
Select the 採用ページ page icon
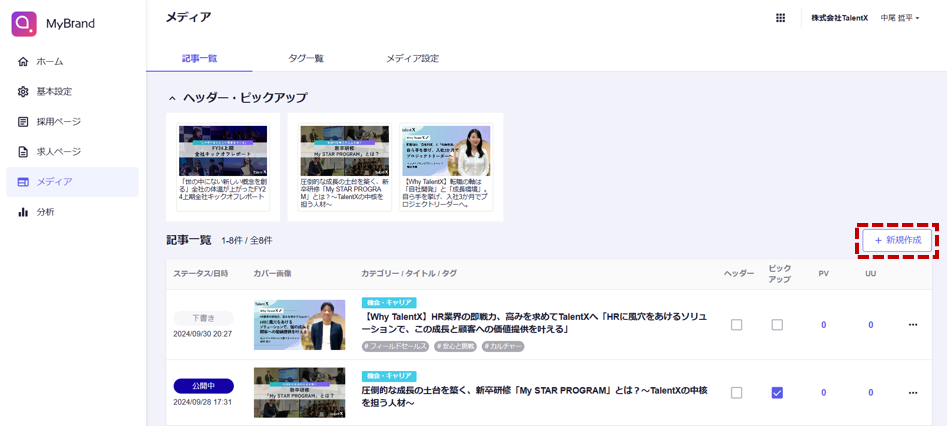23,122
